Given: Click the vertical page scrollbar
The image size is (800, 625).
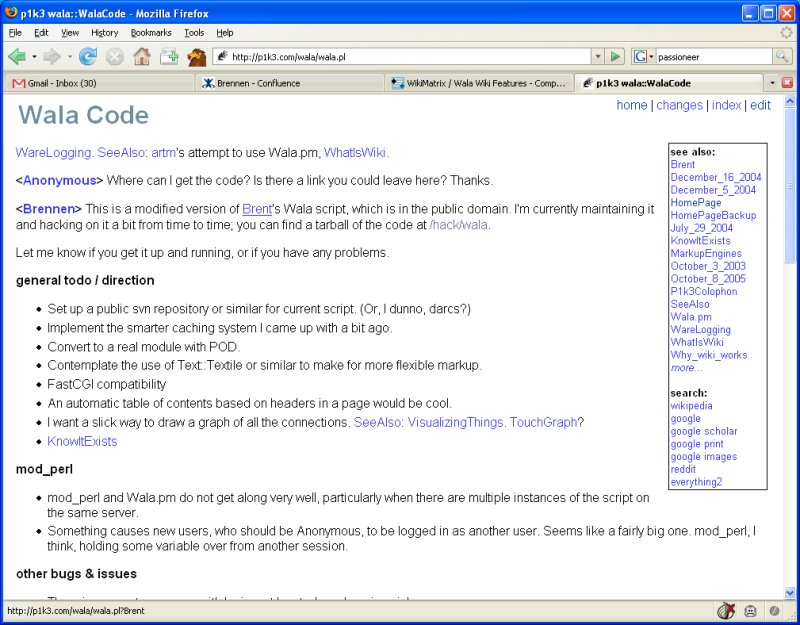Looking at the screenshot, I should tap(790, 350).
